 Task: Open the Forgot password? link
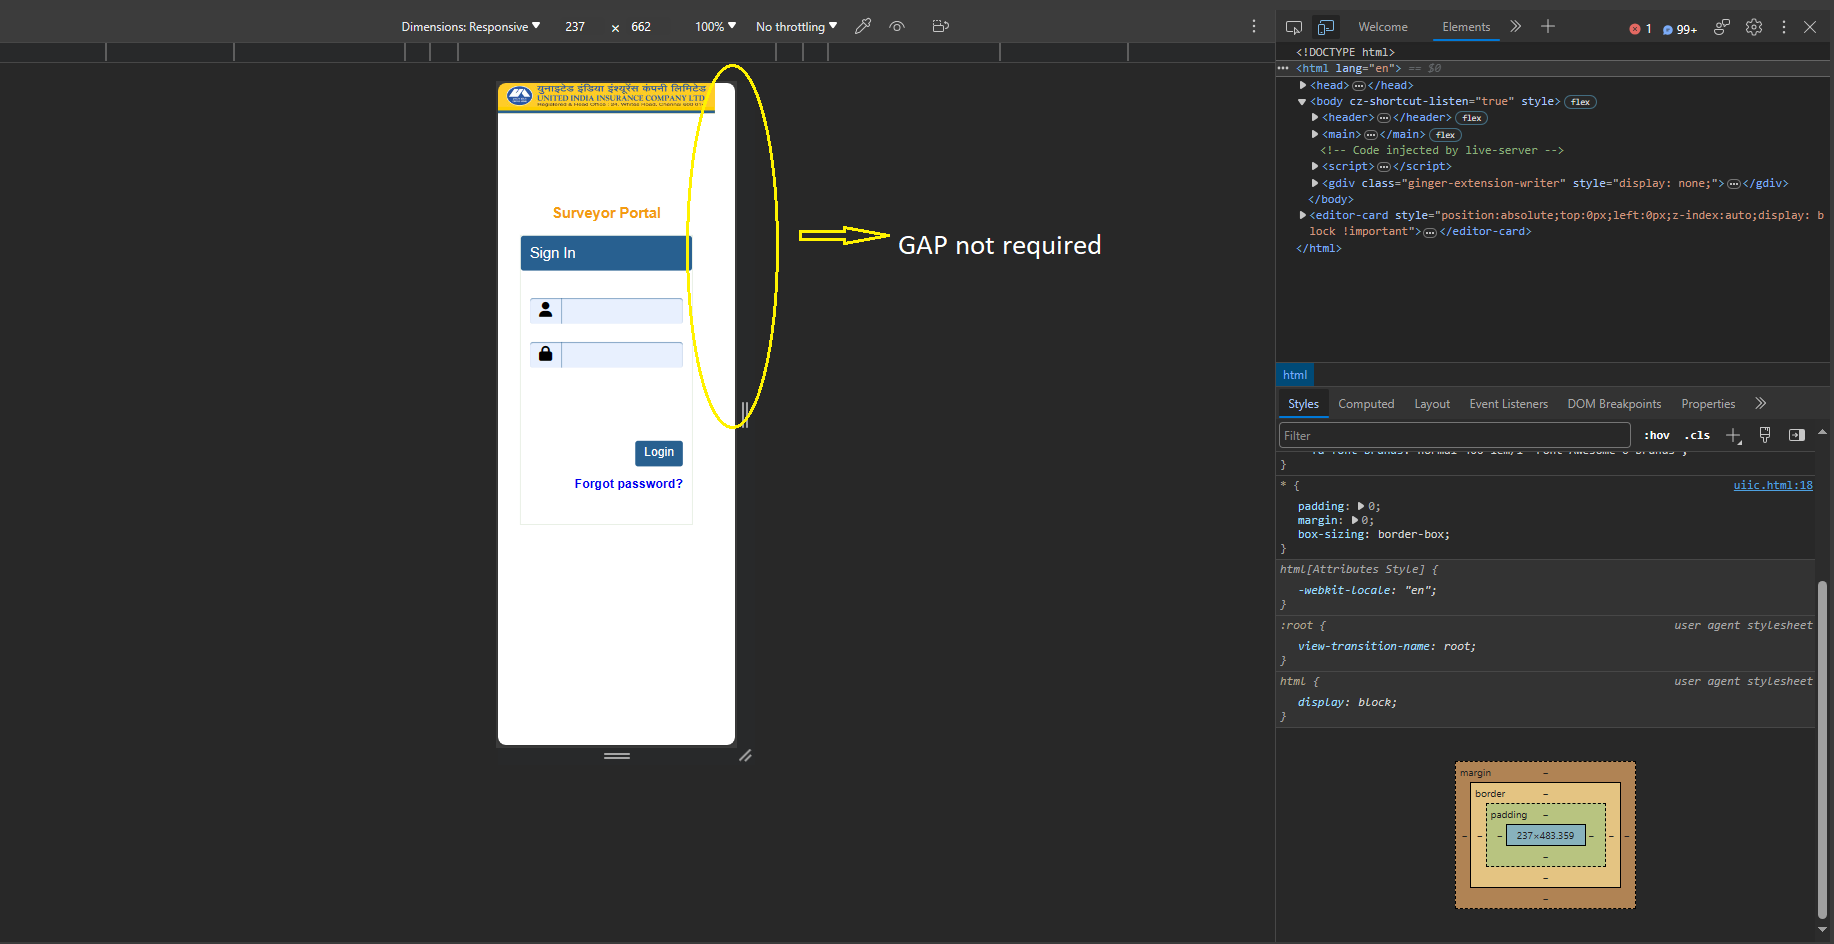coord(629,484)
